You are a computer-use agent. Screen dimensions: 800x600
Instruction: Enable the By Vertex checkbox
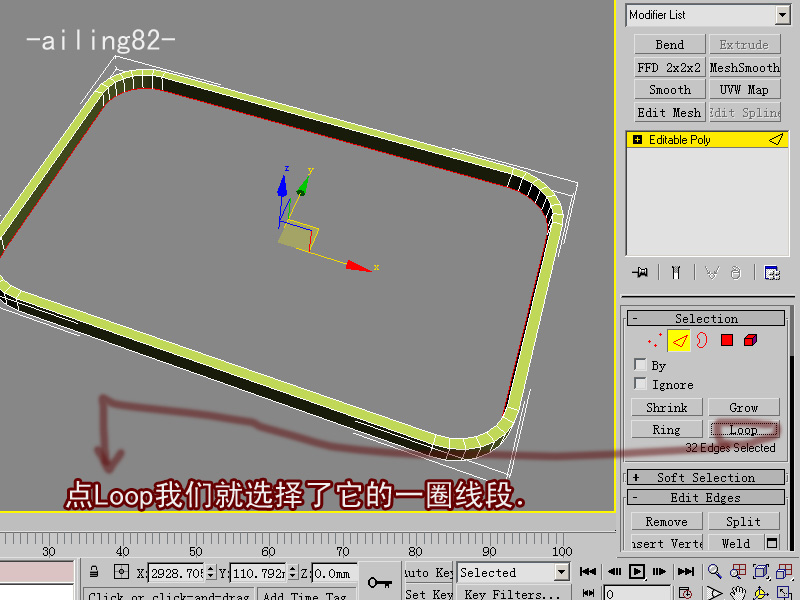[640, 366]
